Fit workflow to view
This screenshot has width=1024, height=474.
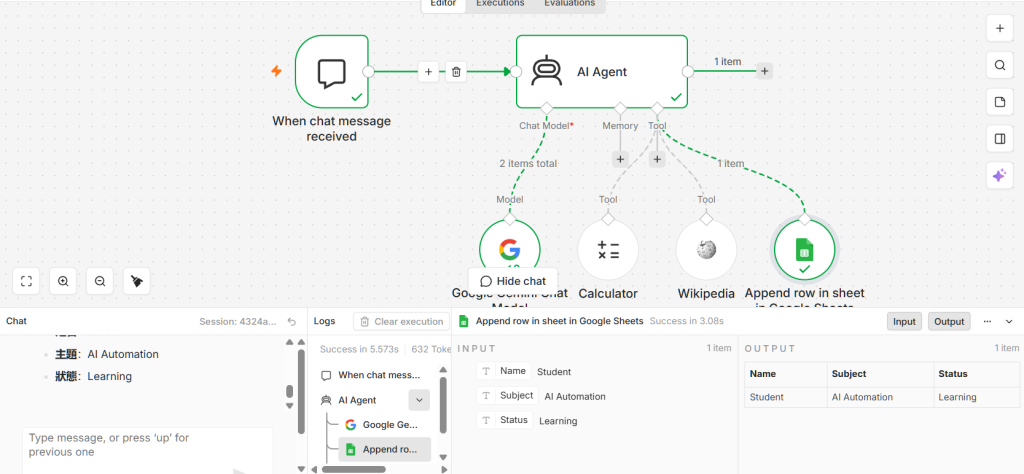tap(26, 281)
